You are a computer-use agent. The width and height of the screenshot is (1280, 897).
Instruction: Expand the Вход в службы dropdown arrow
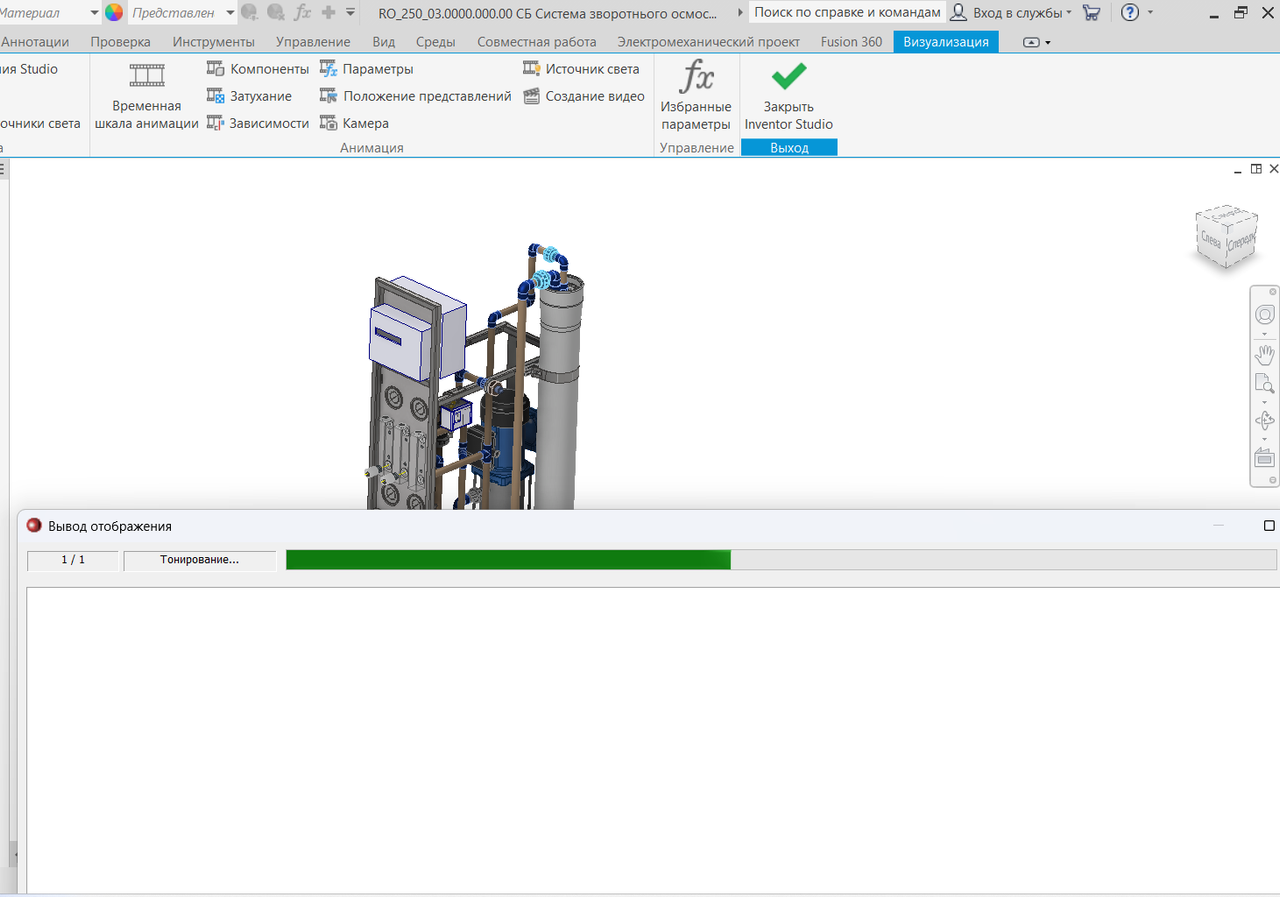click(1069, 13)
